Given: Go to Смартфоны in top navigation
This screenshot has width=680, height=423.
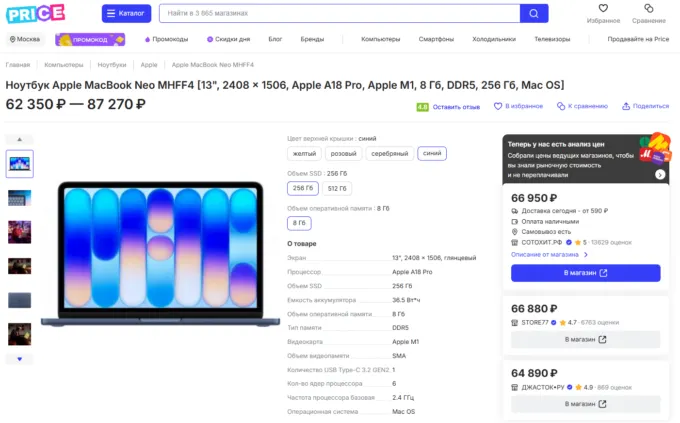Looking at the screenshot, I should [x=436, y=39].
